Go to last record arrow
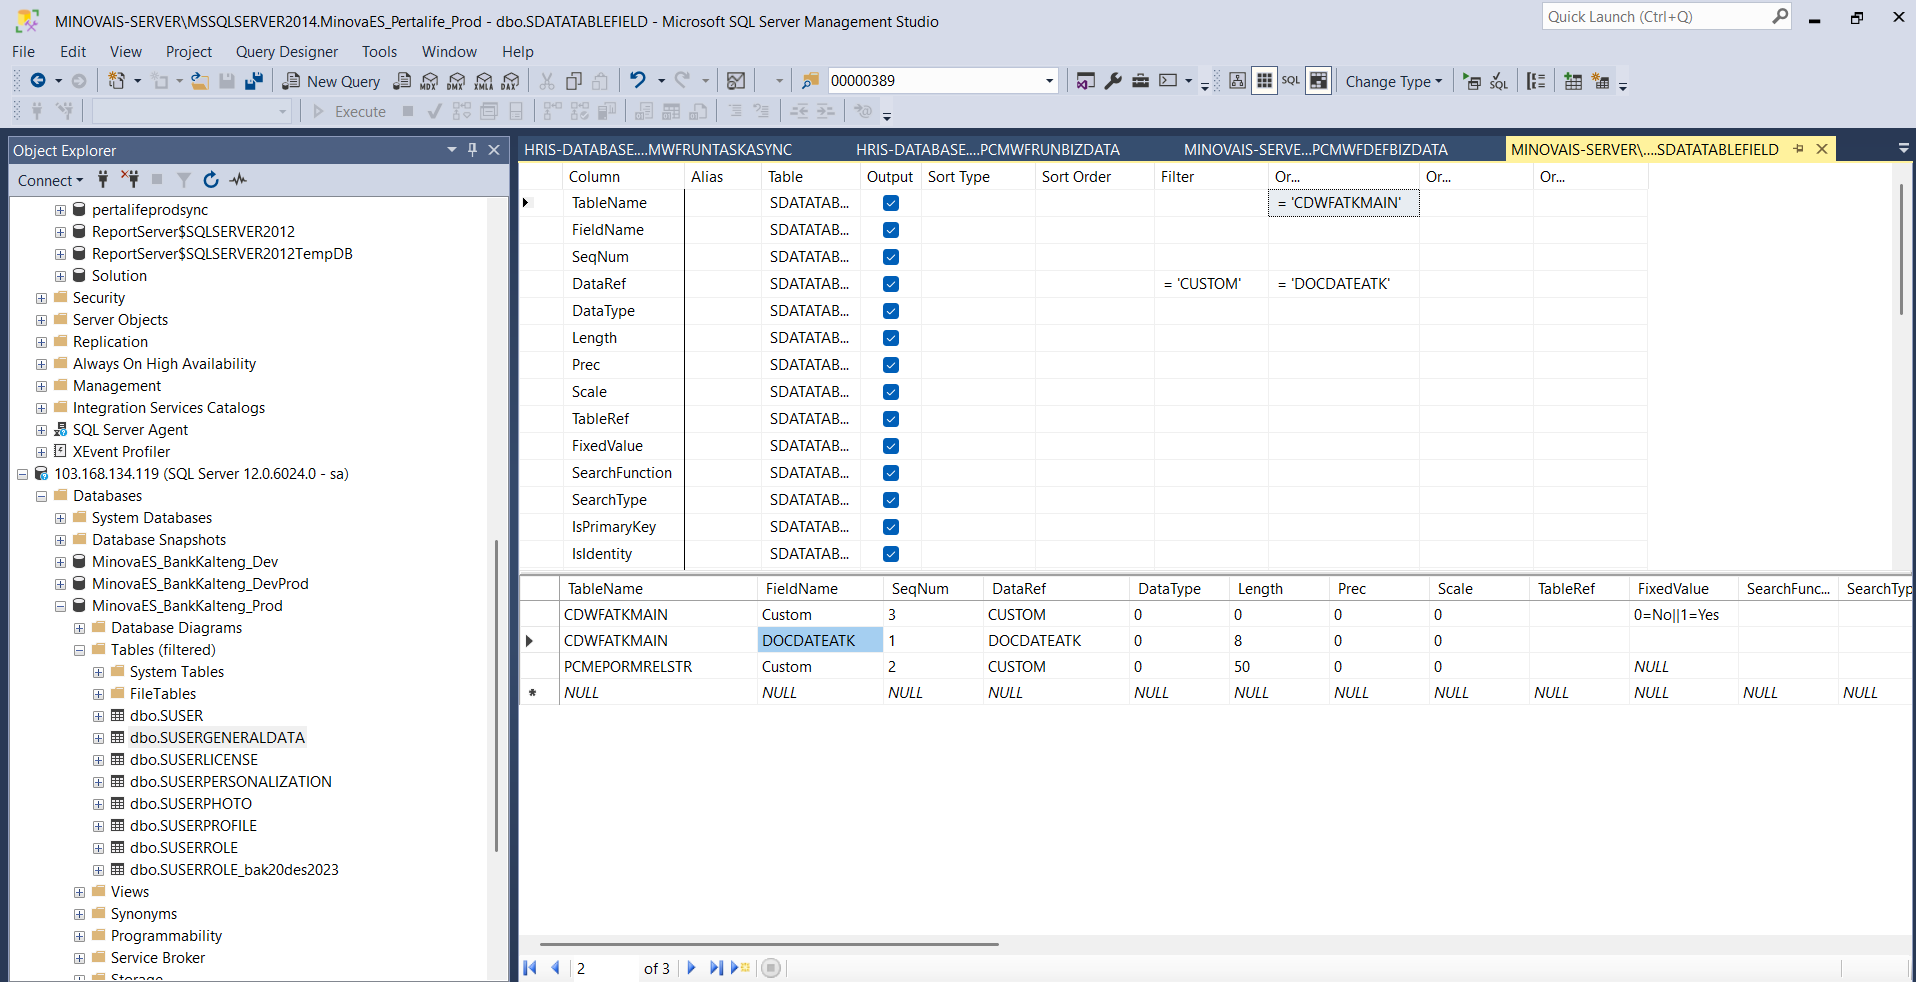 (x=716, y=968)
